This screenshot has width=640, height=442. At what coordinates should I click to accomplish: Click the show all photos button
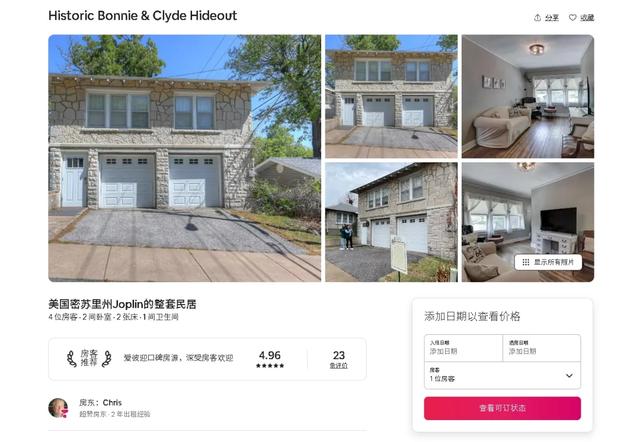548,262
